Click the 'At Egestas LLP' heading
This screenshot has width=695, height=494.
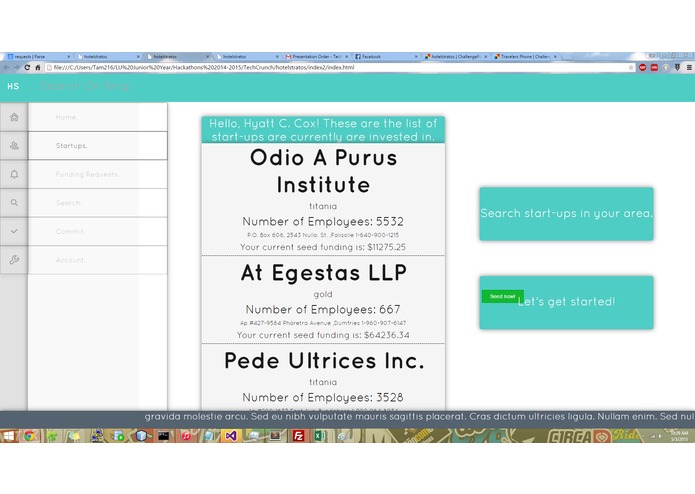324,272
